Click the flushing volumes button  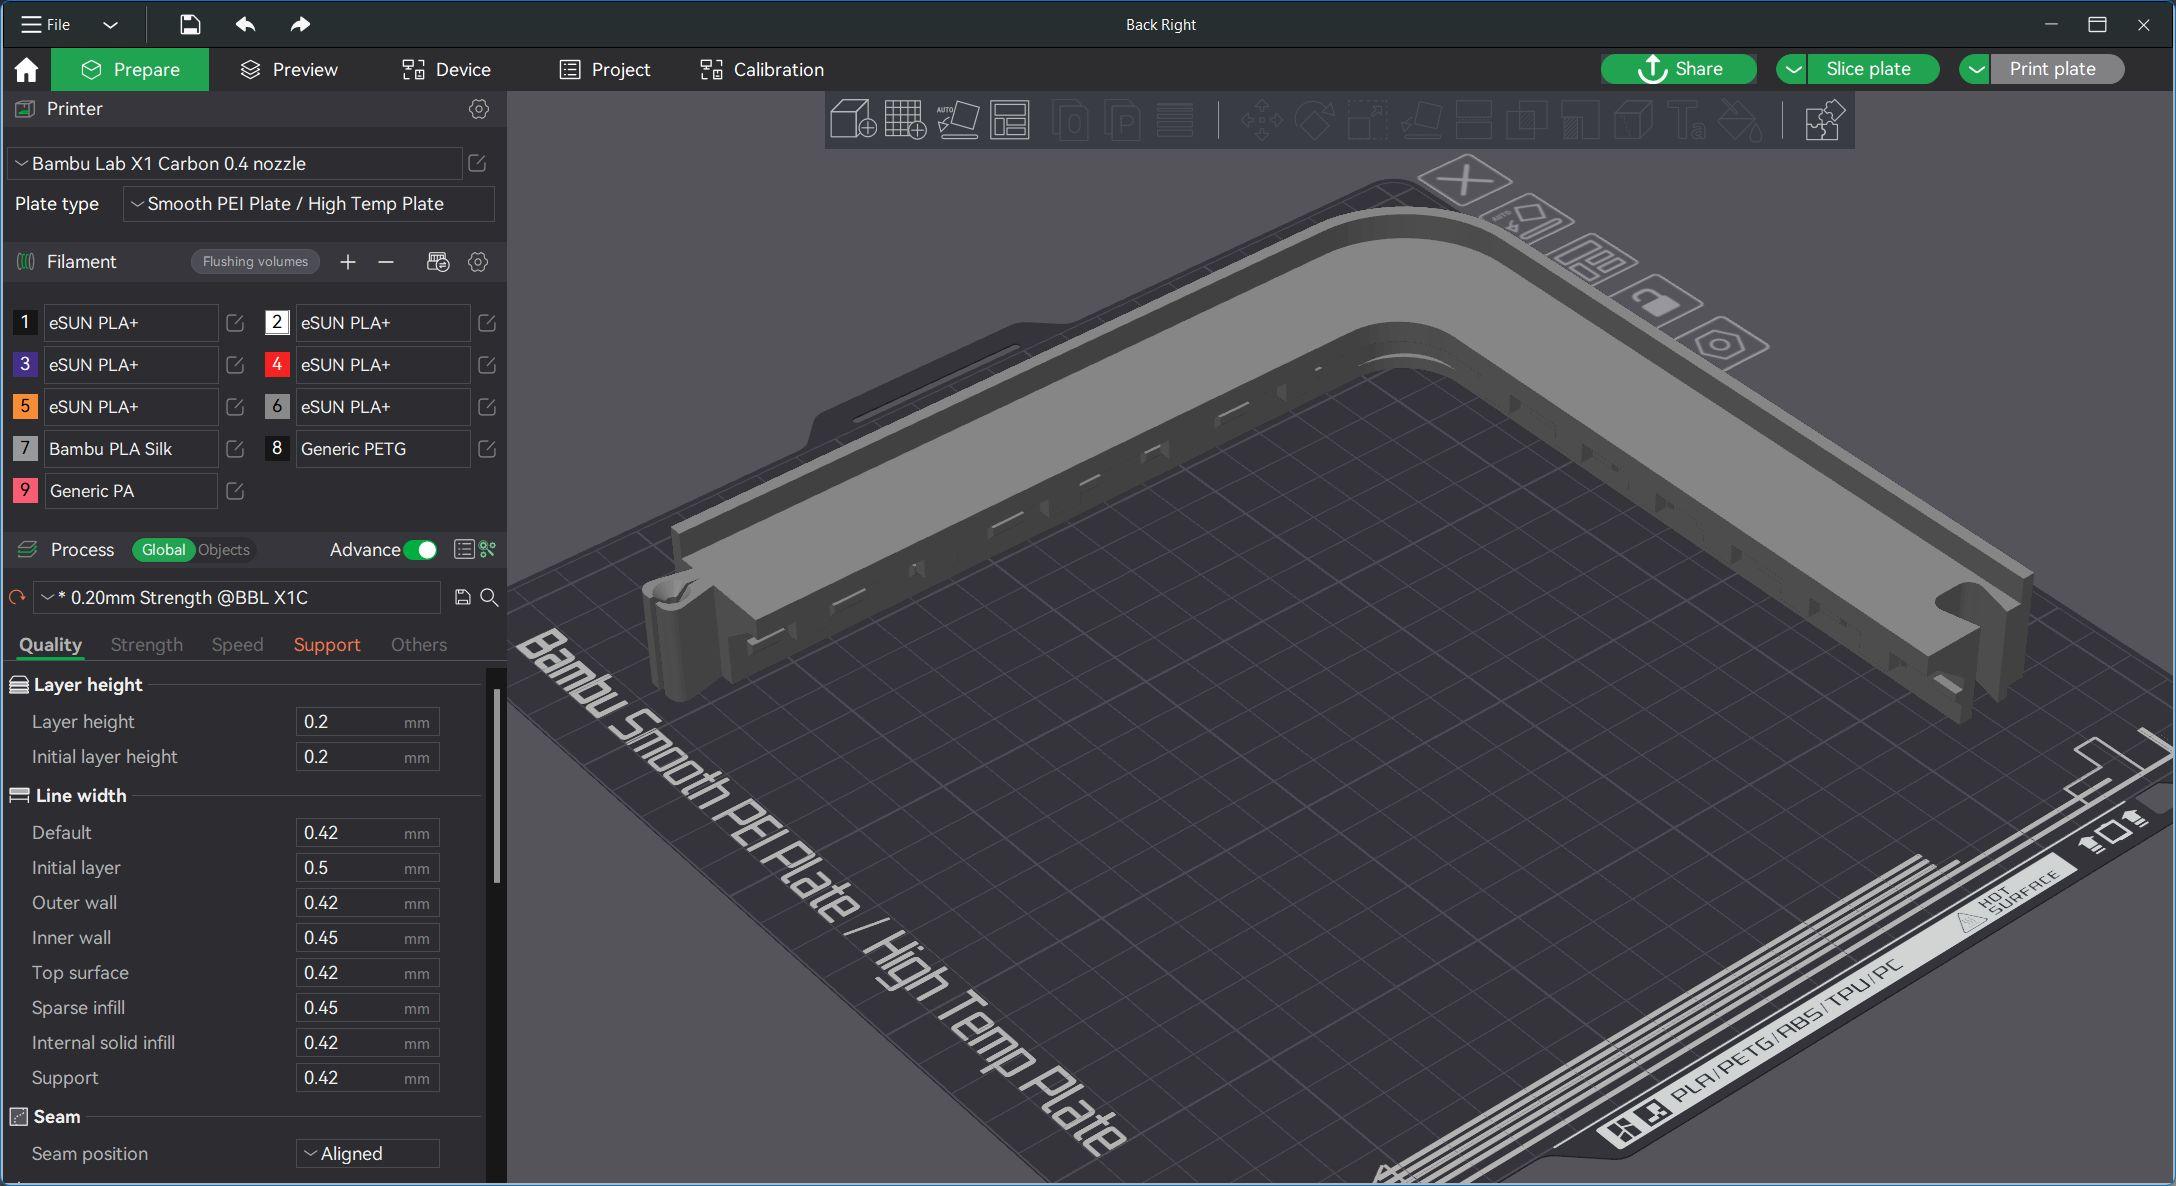(x=256, y=261)
